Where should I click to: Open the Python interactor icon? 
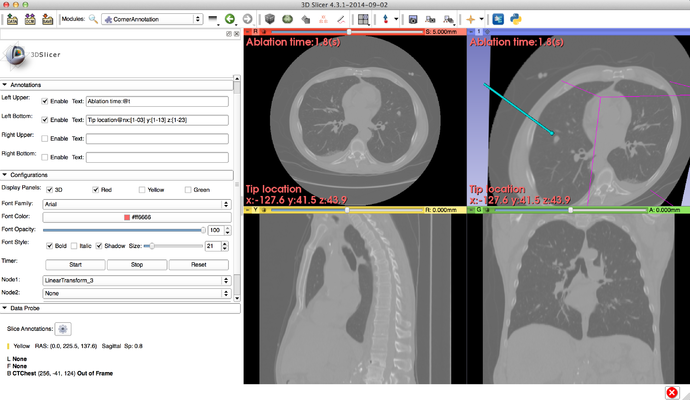(x=517, y=19)
